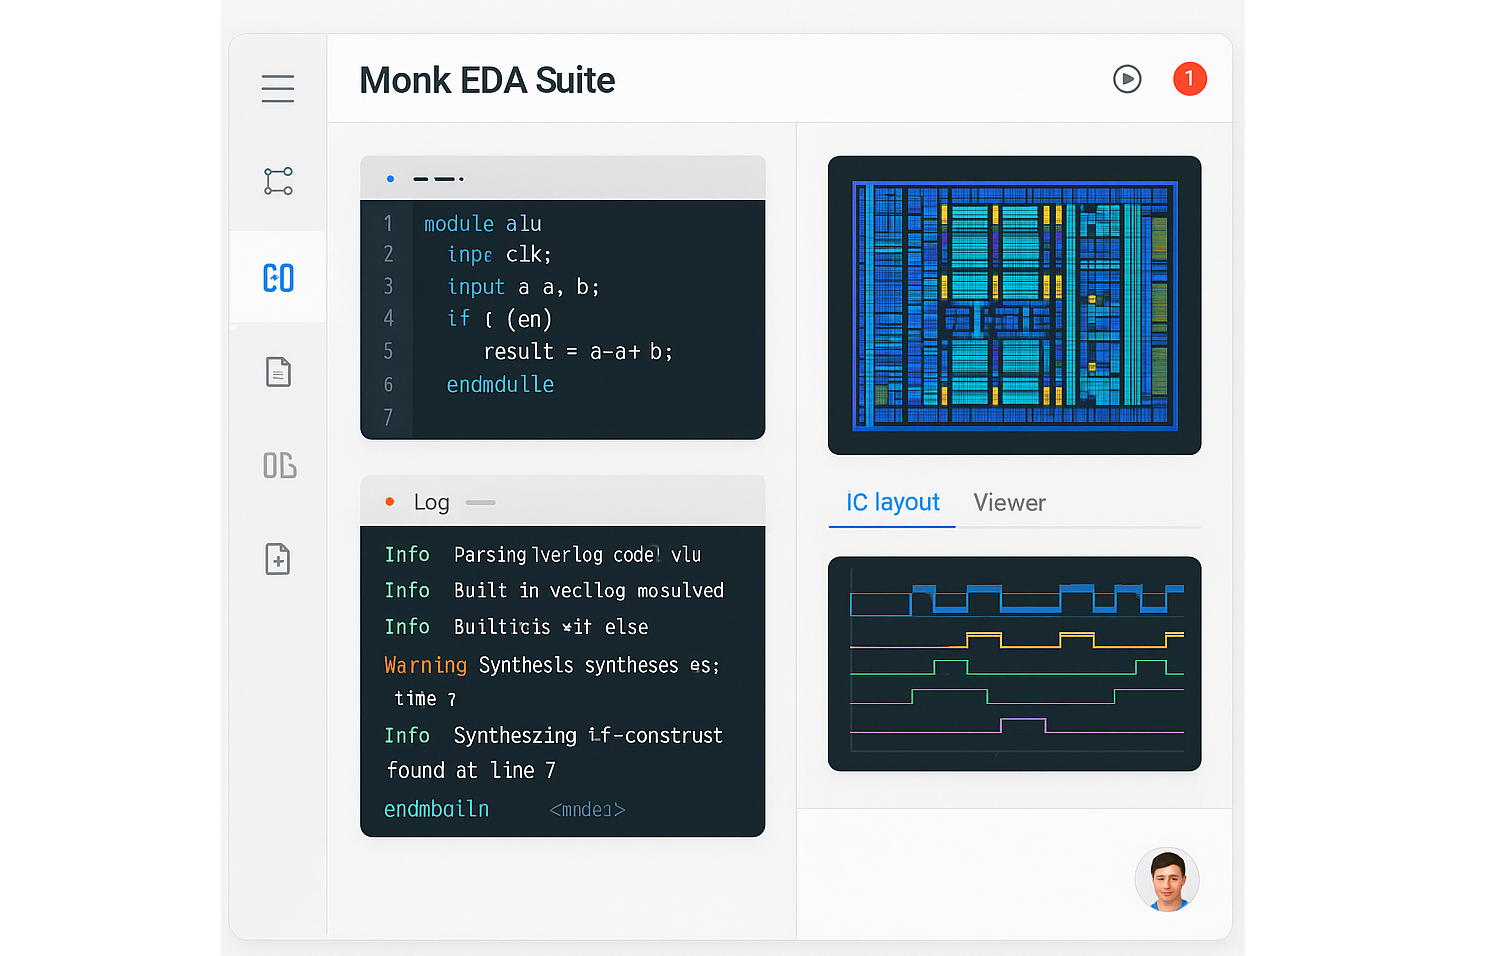Click the blocks layout sidebar icon
This screenshot has width=1494, height=956.
click(279, 465)
